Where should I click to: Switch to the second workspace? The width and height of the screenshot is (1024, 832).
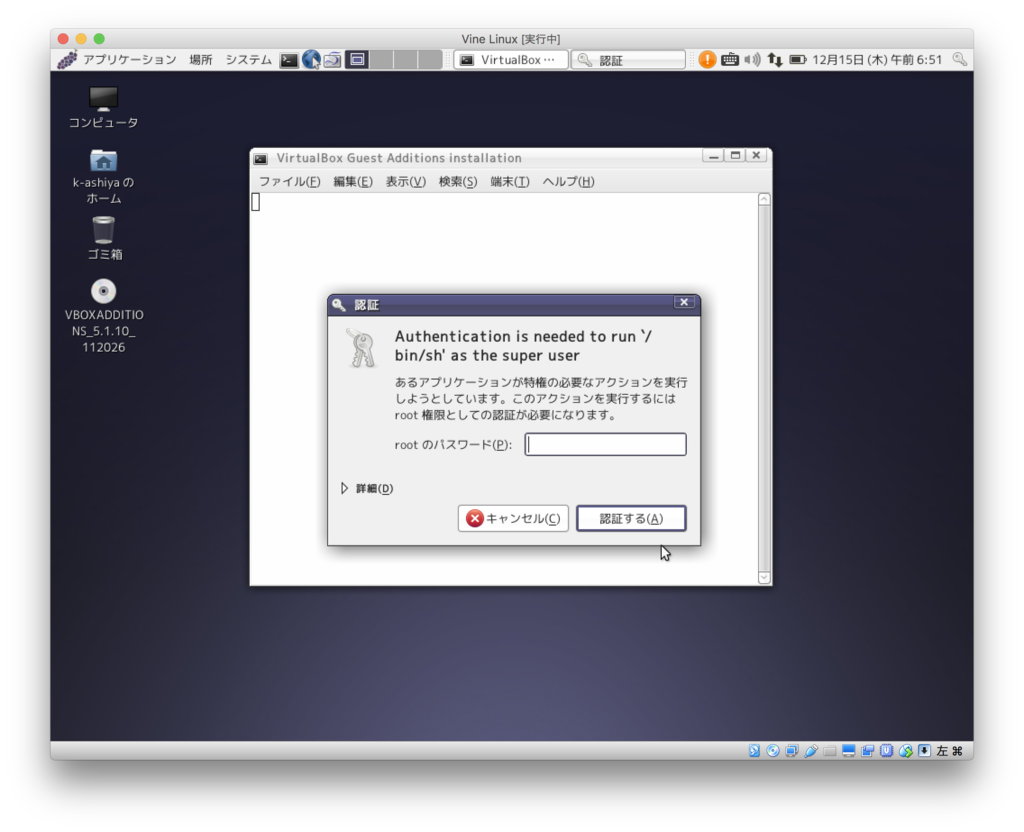tap(381, 60)
